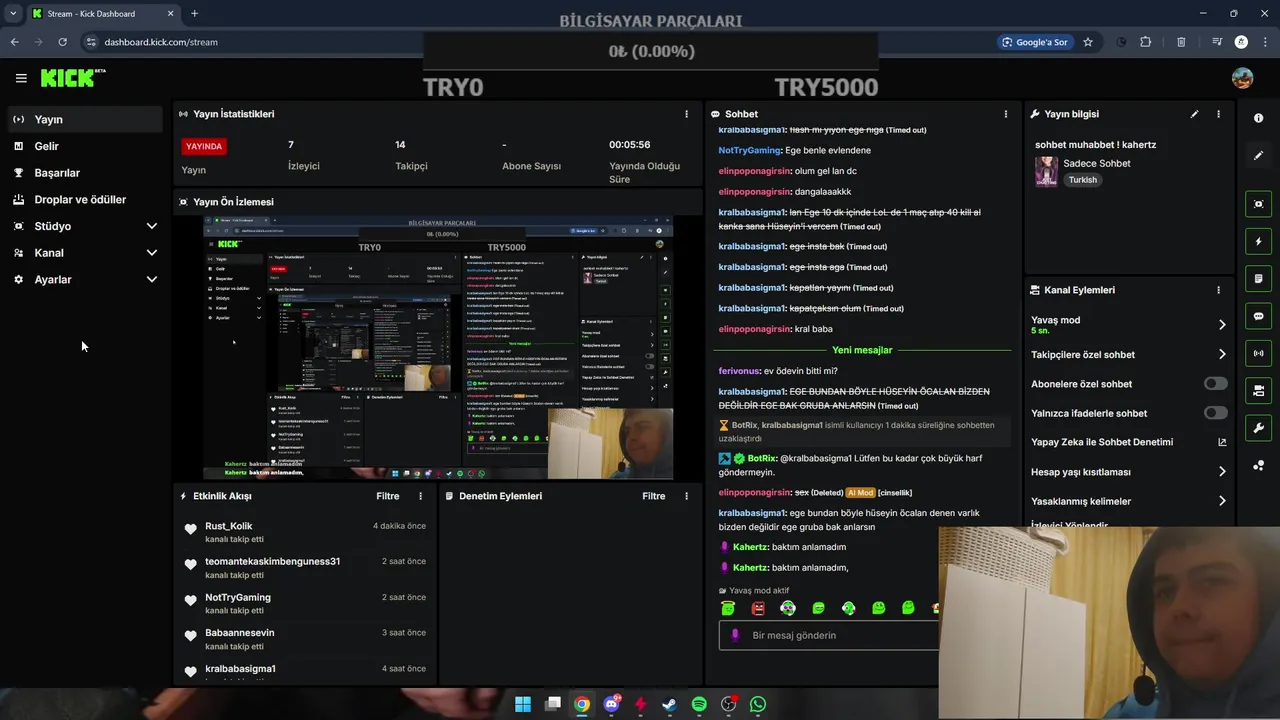
Task: Click the Turkish language tag
Action: coord(1082,180)
